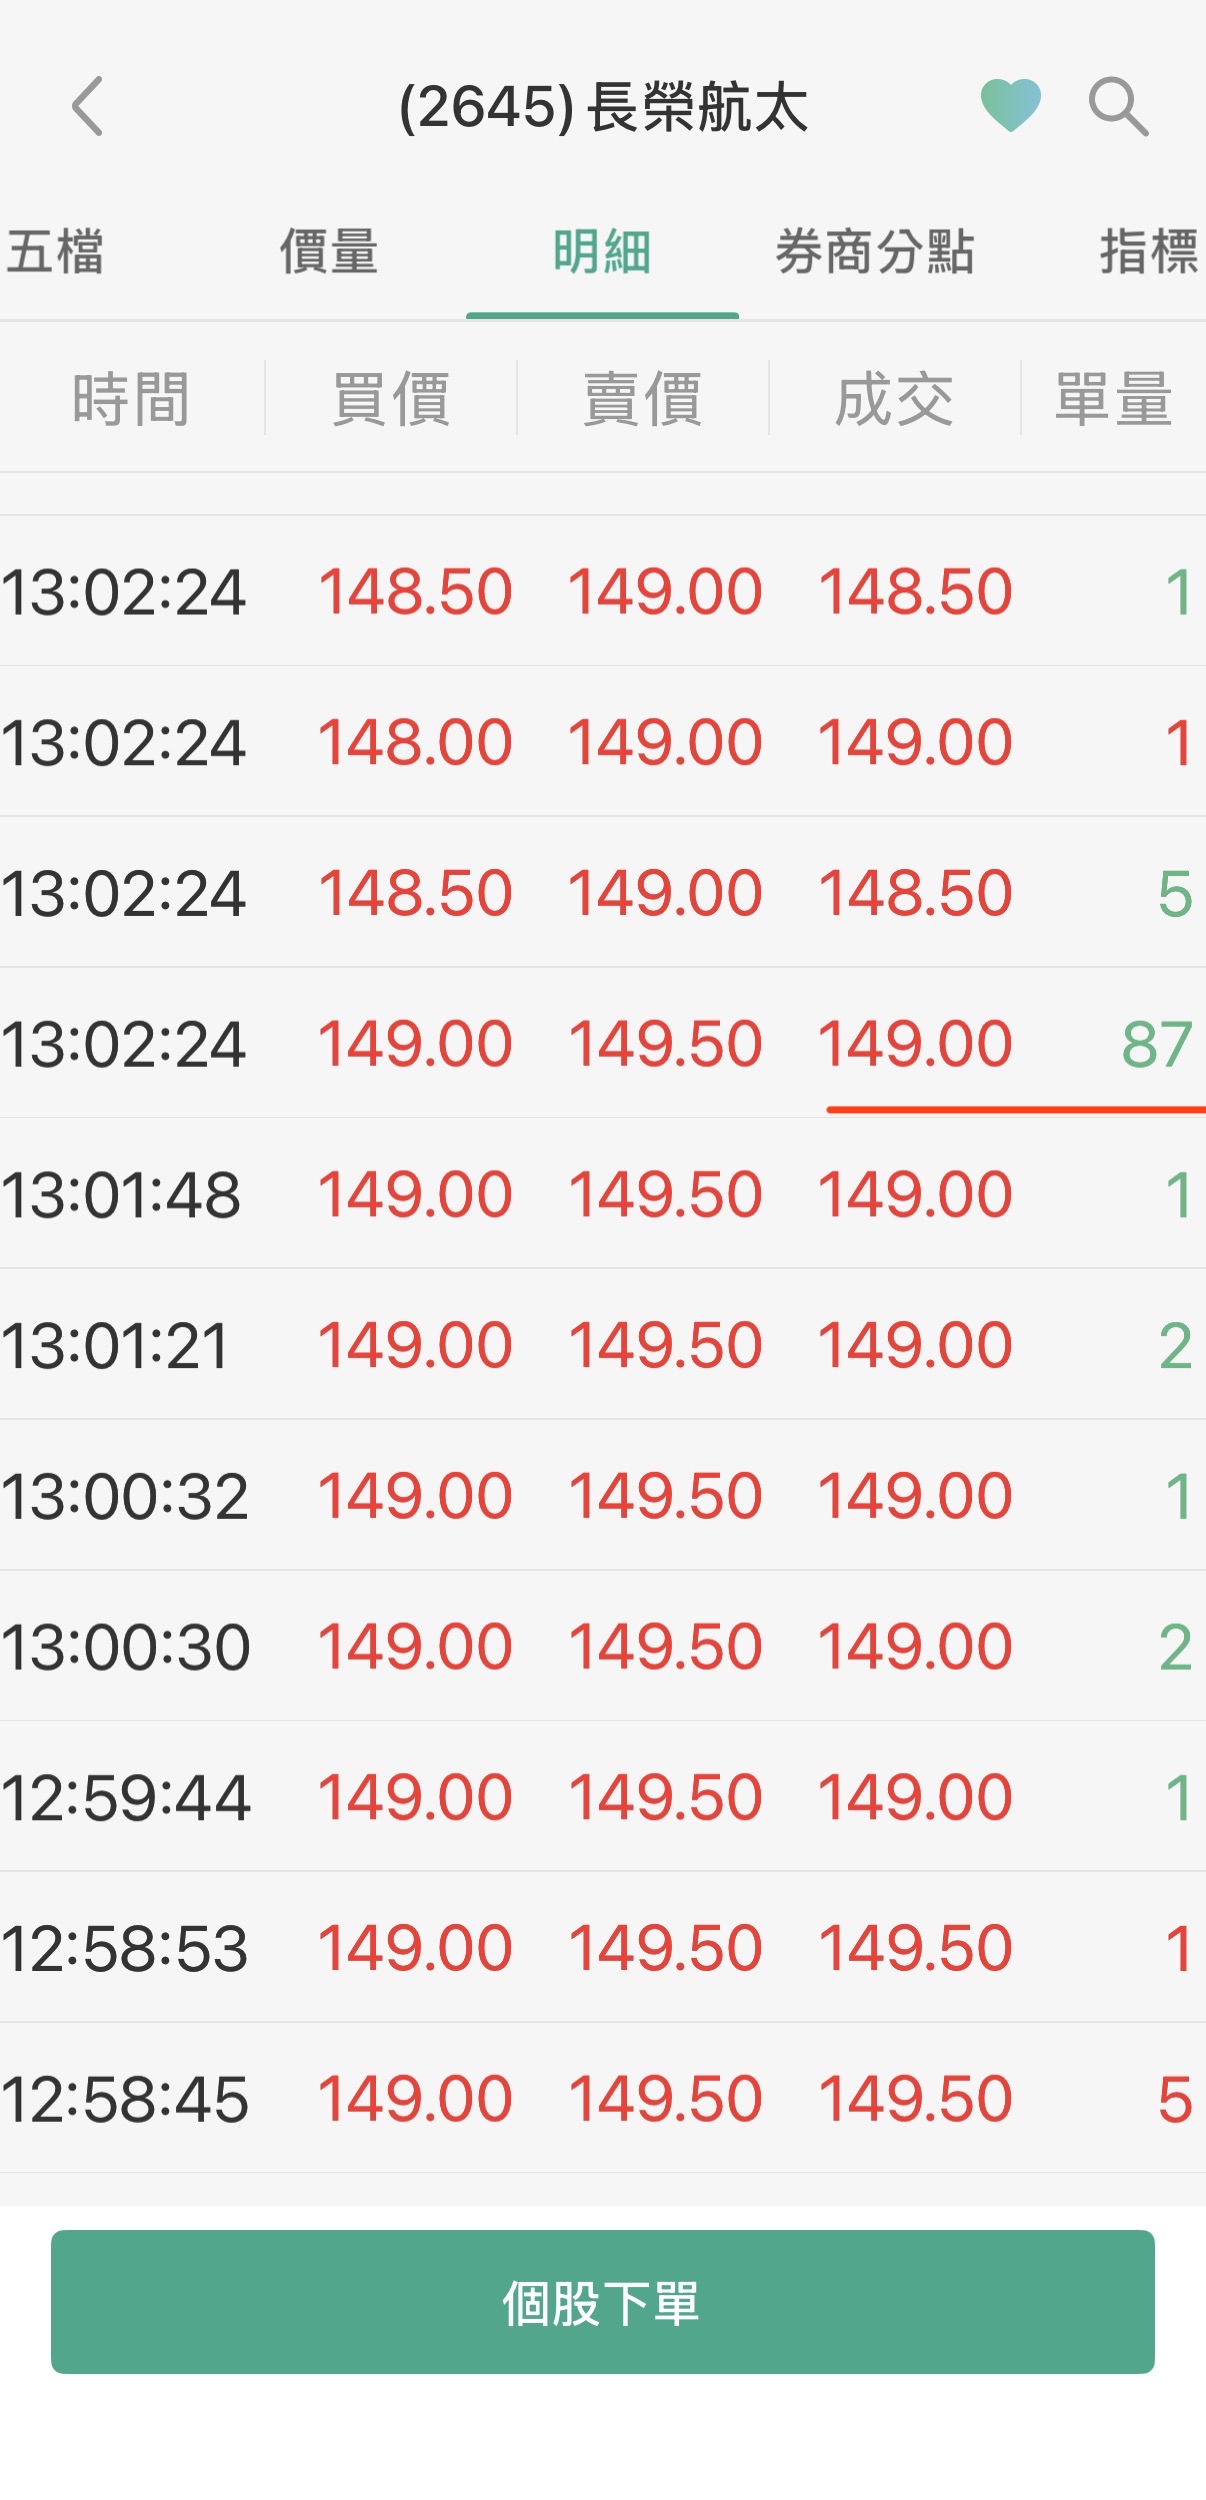The image size is (1206, 2500).
Task: Open the search magnifier icon
Action: coord(1117,106)
